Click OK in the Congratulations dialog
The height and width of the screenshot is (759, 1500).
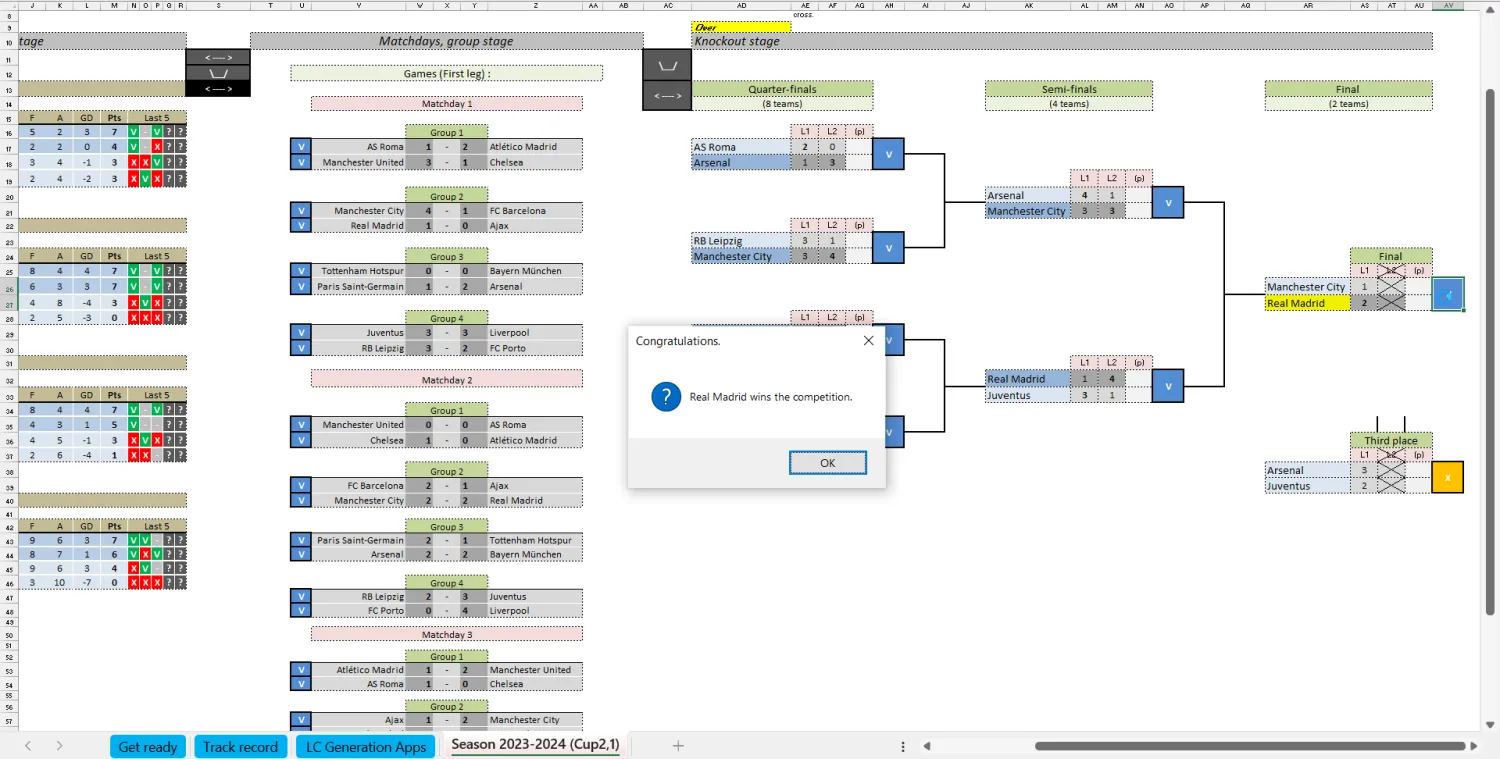[x=828, y=463]
